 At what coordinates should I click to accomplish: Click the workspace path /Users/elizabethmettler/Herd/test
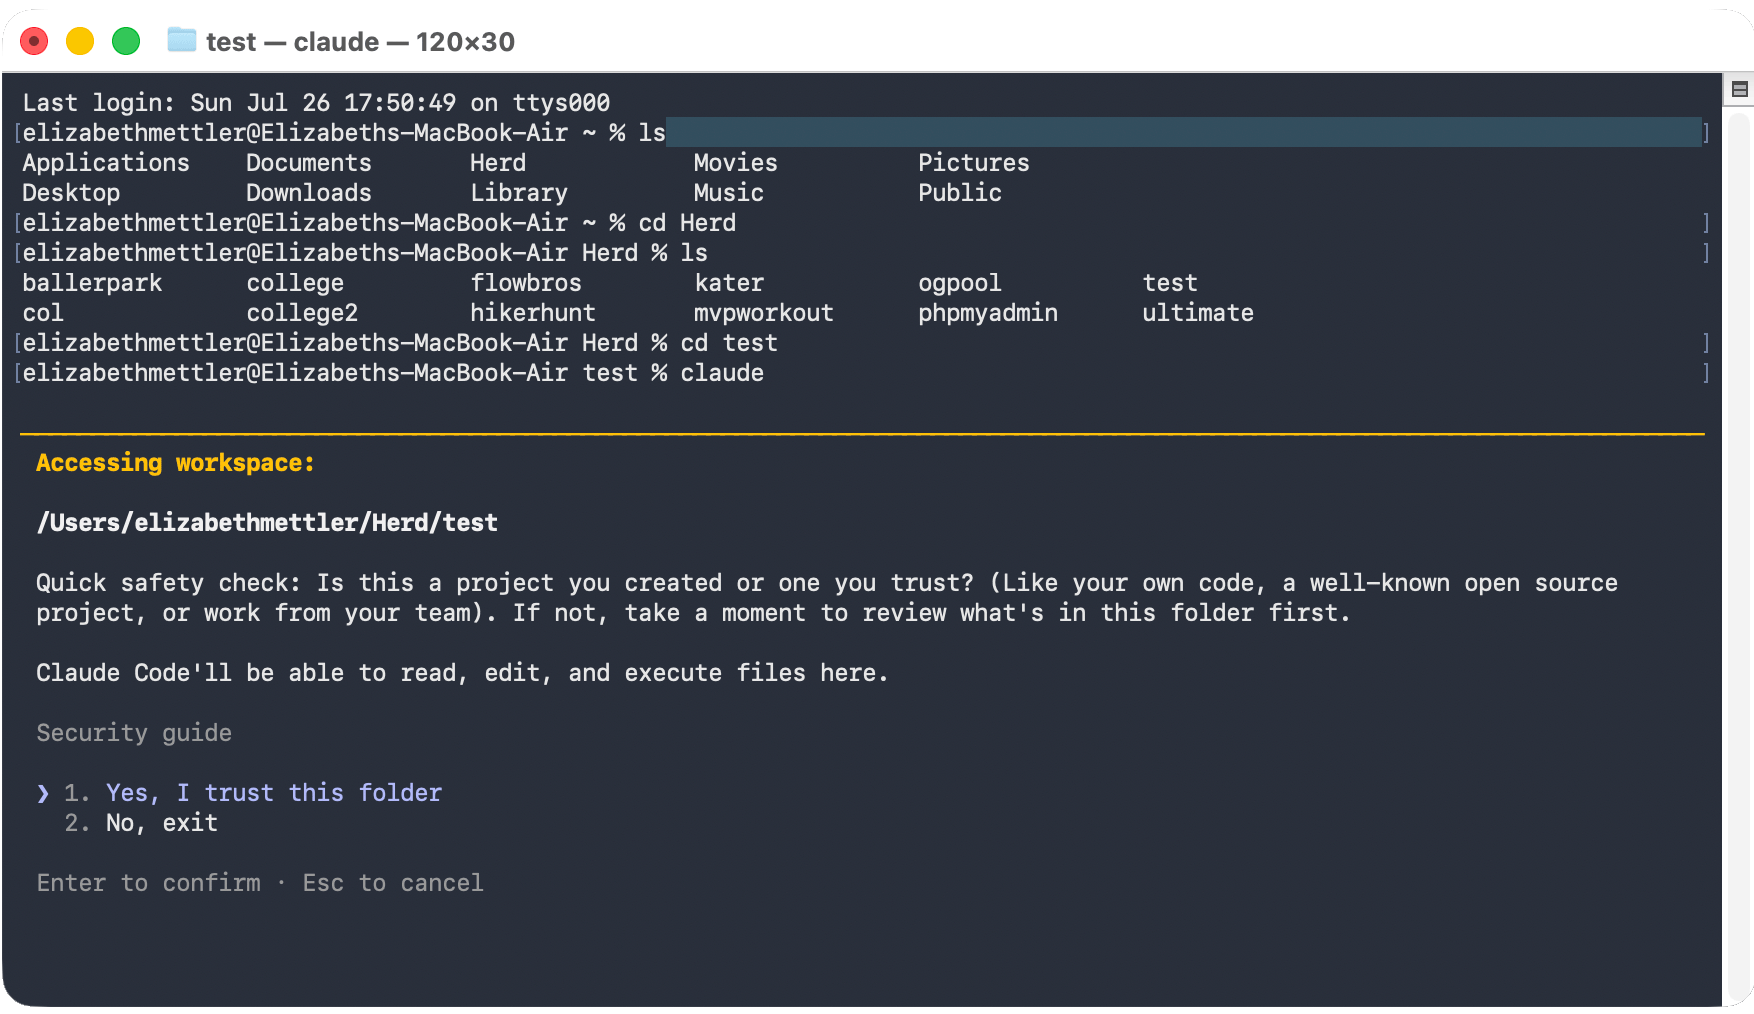click(267, 523)
